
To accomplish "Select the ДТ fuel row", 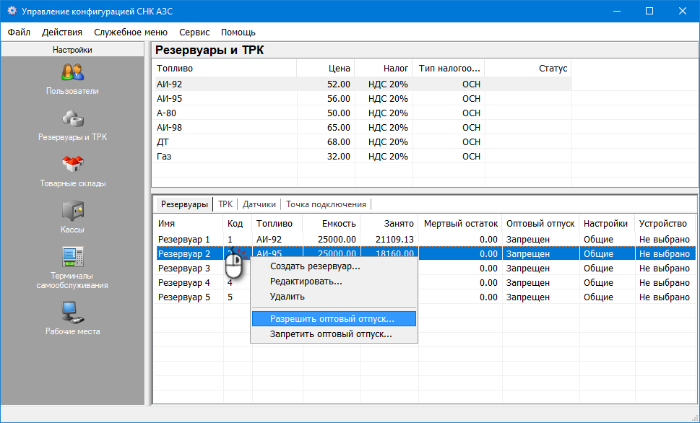I will click(x=162, y=142).
